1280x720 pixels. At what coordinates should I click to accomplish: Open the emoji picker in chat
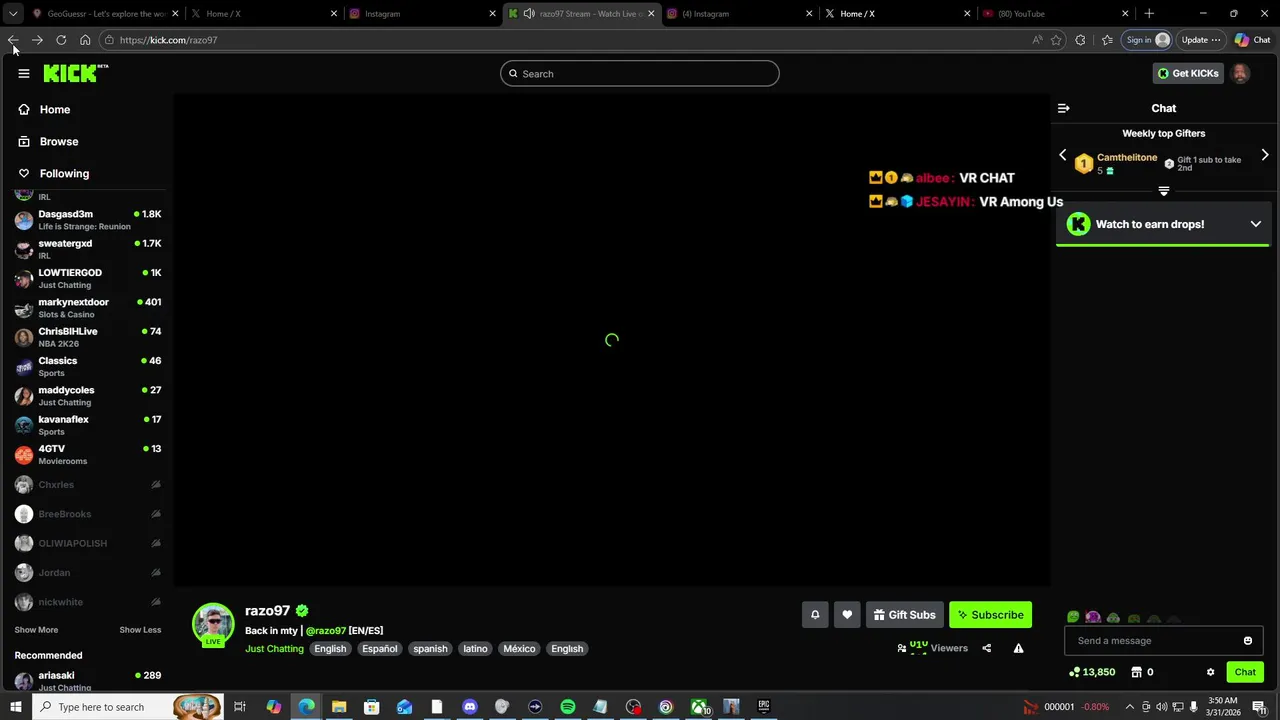[1248, 641]
